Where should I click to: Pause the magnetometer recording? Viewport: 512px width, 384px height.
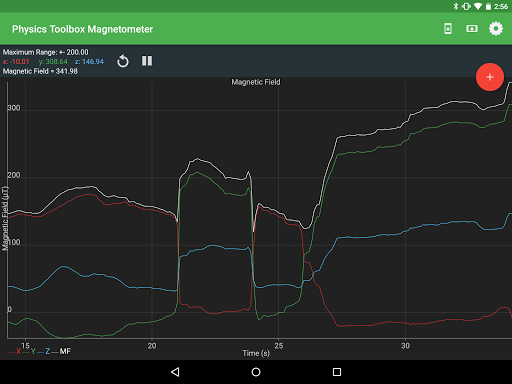(x=147, y=61)
